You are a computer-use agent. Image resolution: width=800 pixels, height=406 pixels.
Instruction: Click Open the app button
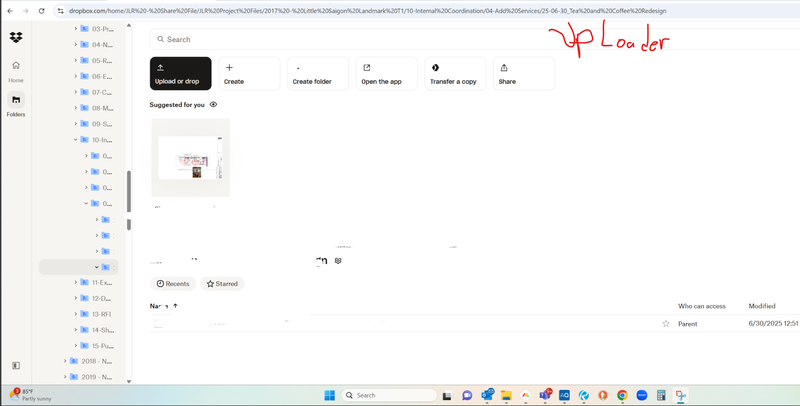click(x=387, y=73)
